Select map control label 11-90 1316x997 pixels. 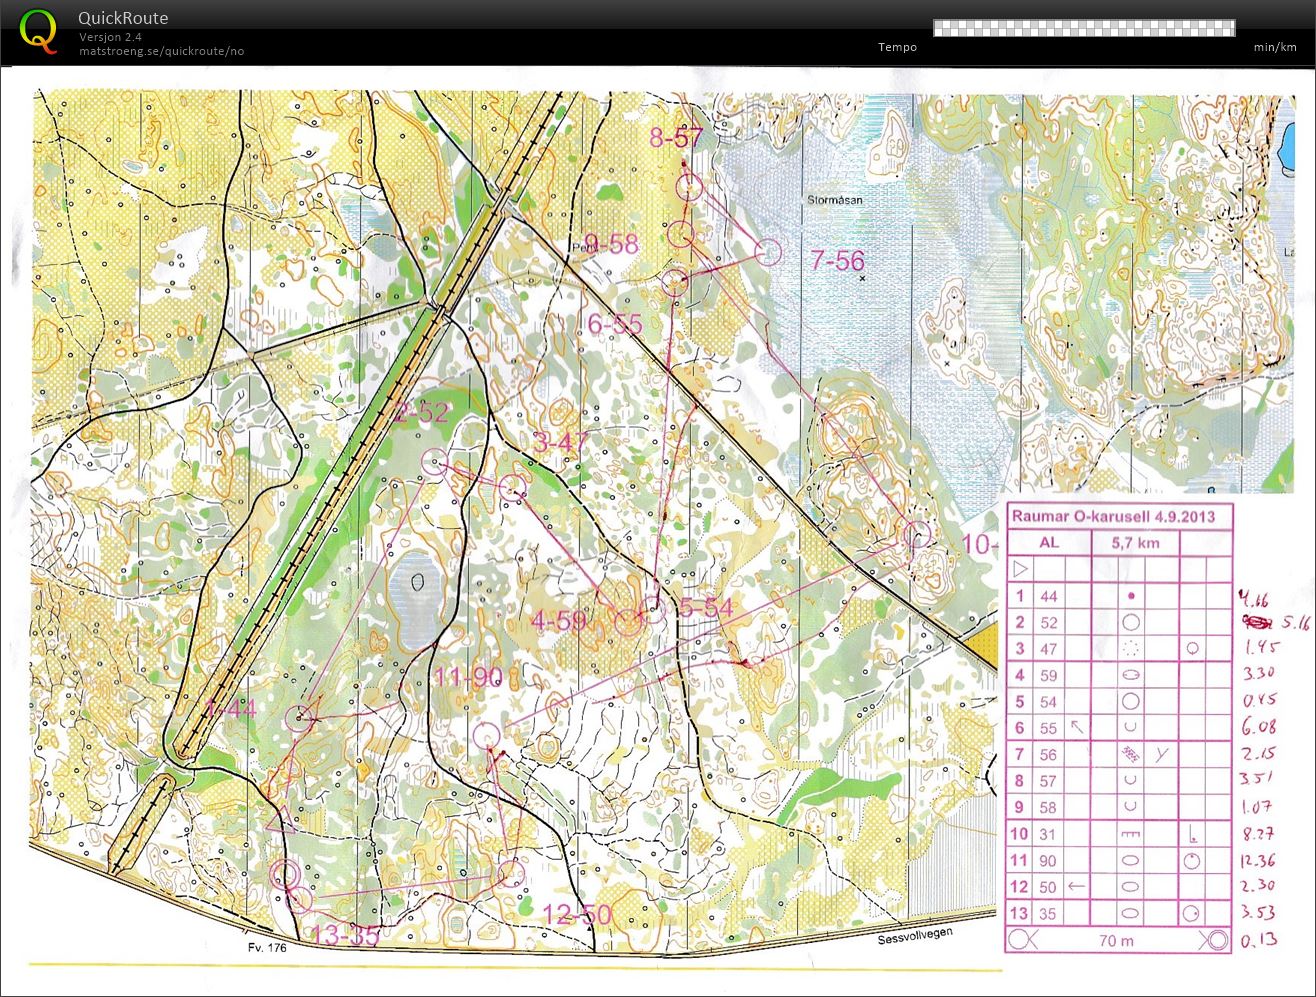click(x=468, y=677)
